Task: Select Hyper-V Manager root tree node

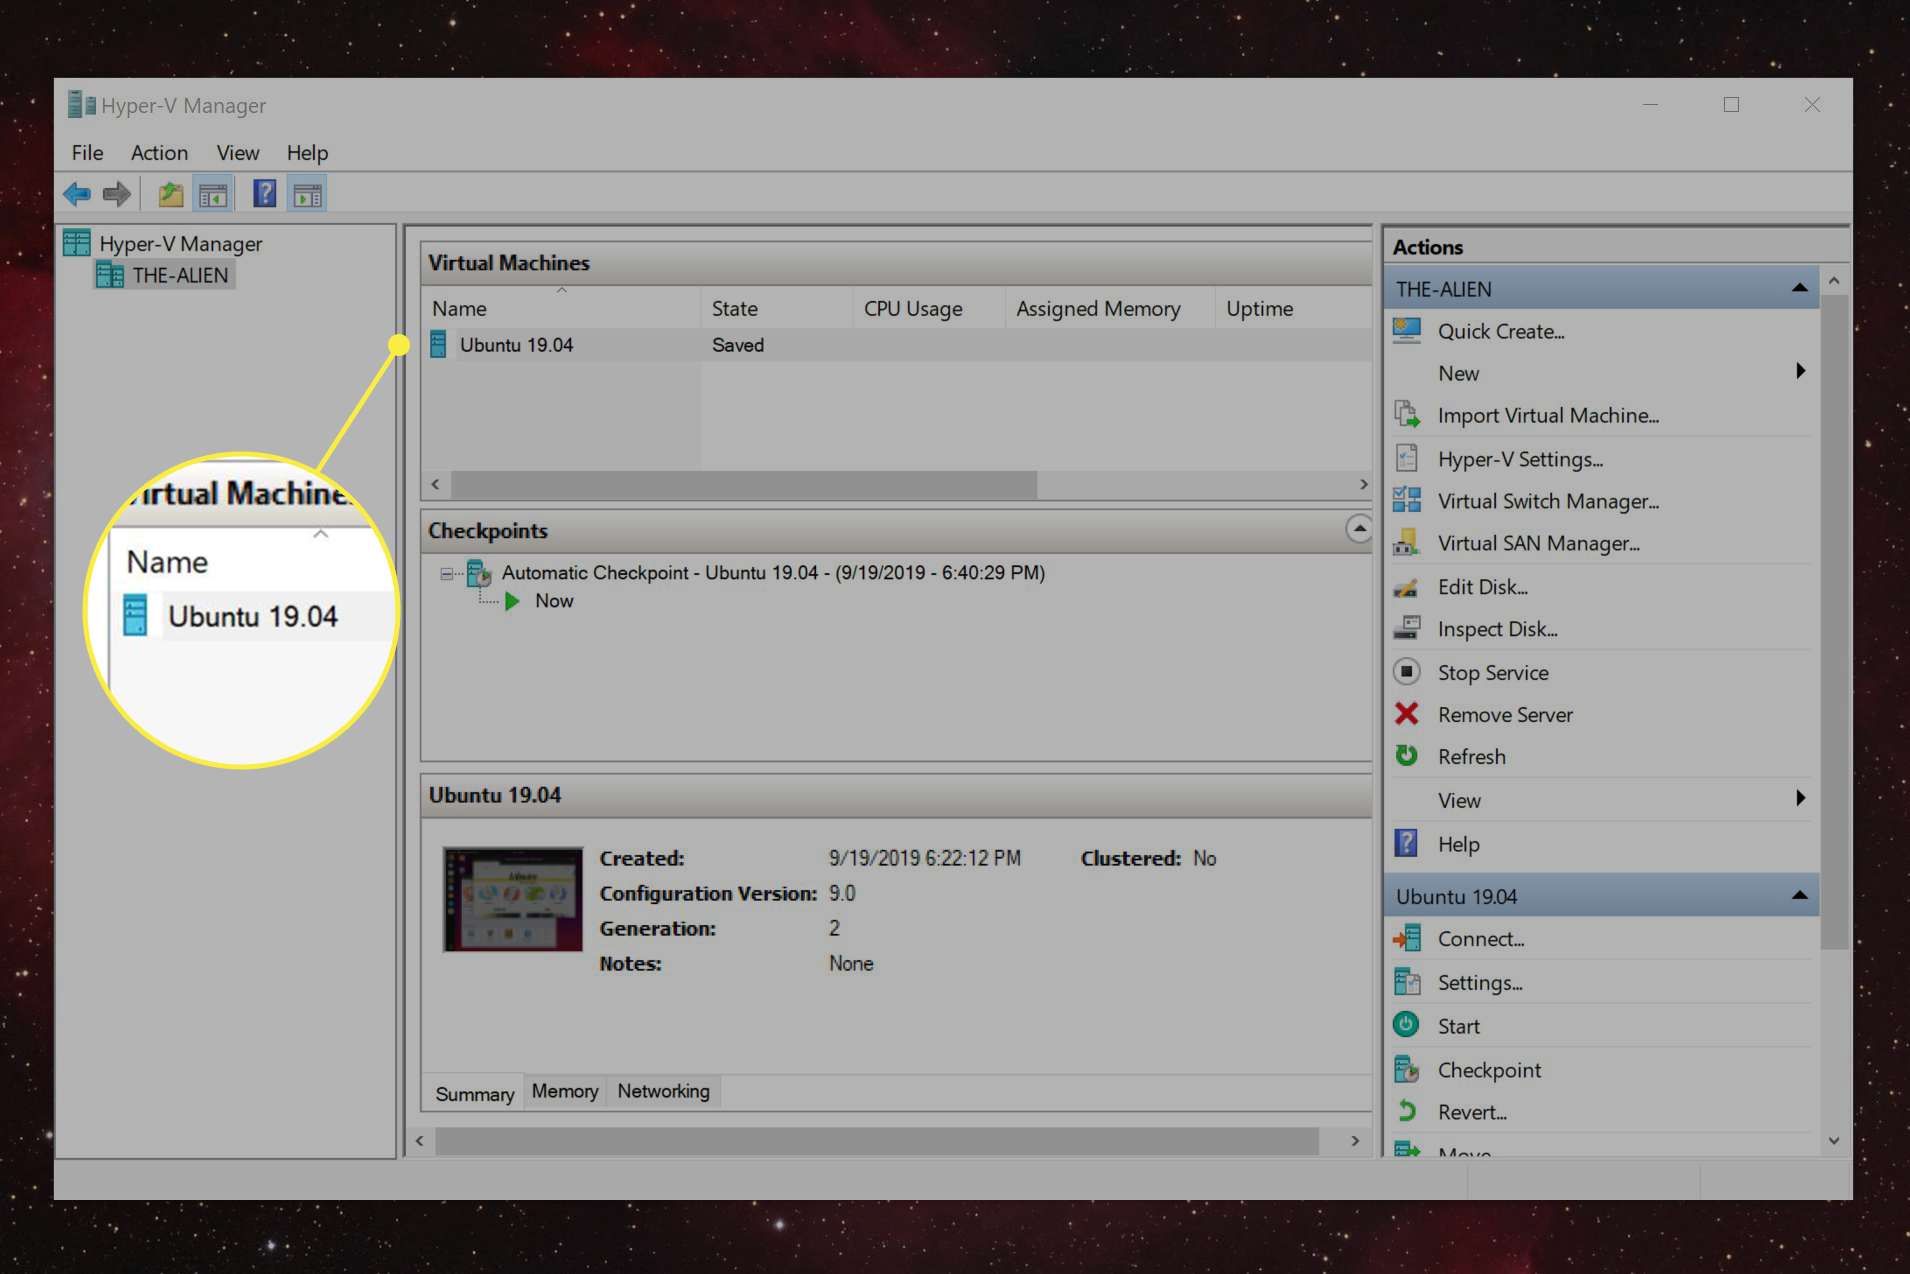Action: 180,244
